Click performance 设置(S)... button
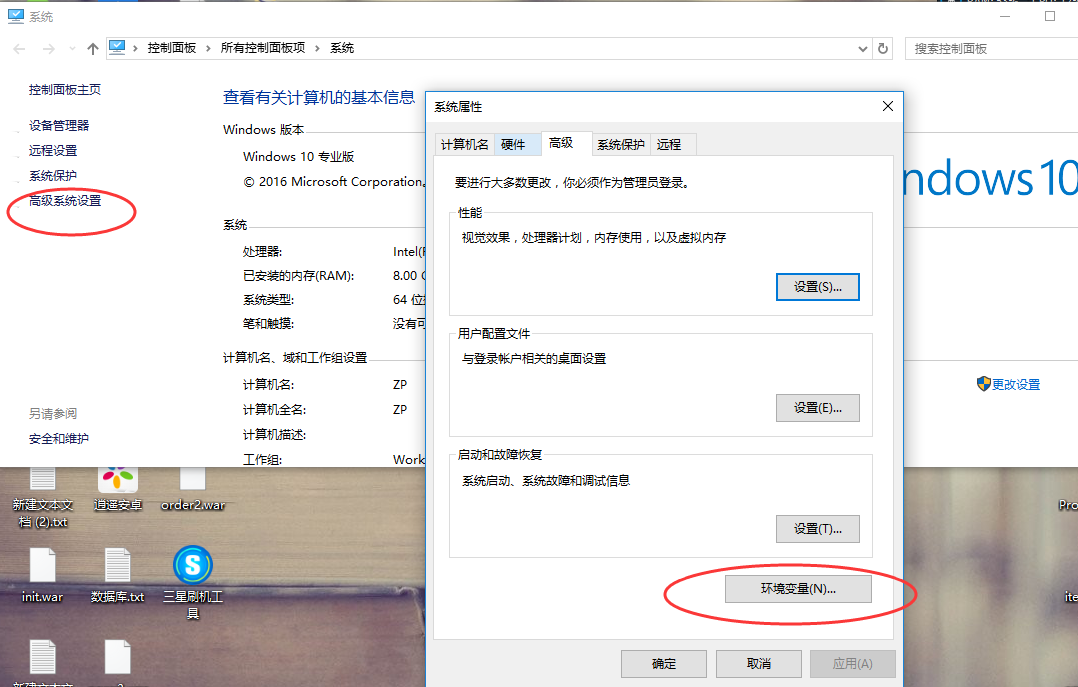This screenshot has width=1078, height=687. coord(817,287)
